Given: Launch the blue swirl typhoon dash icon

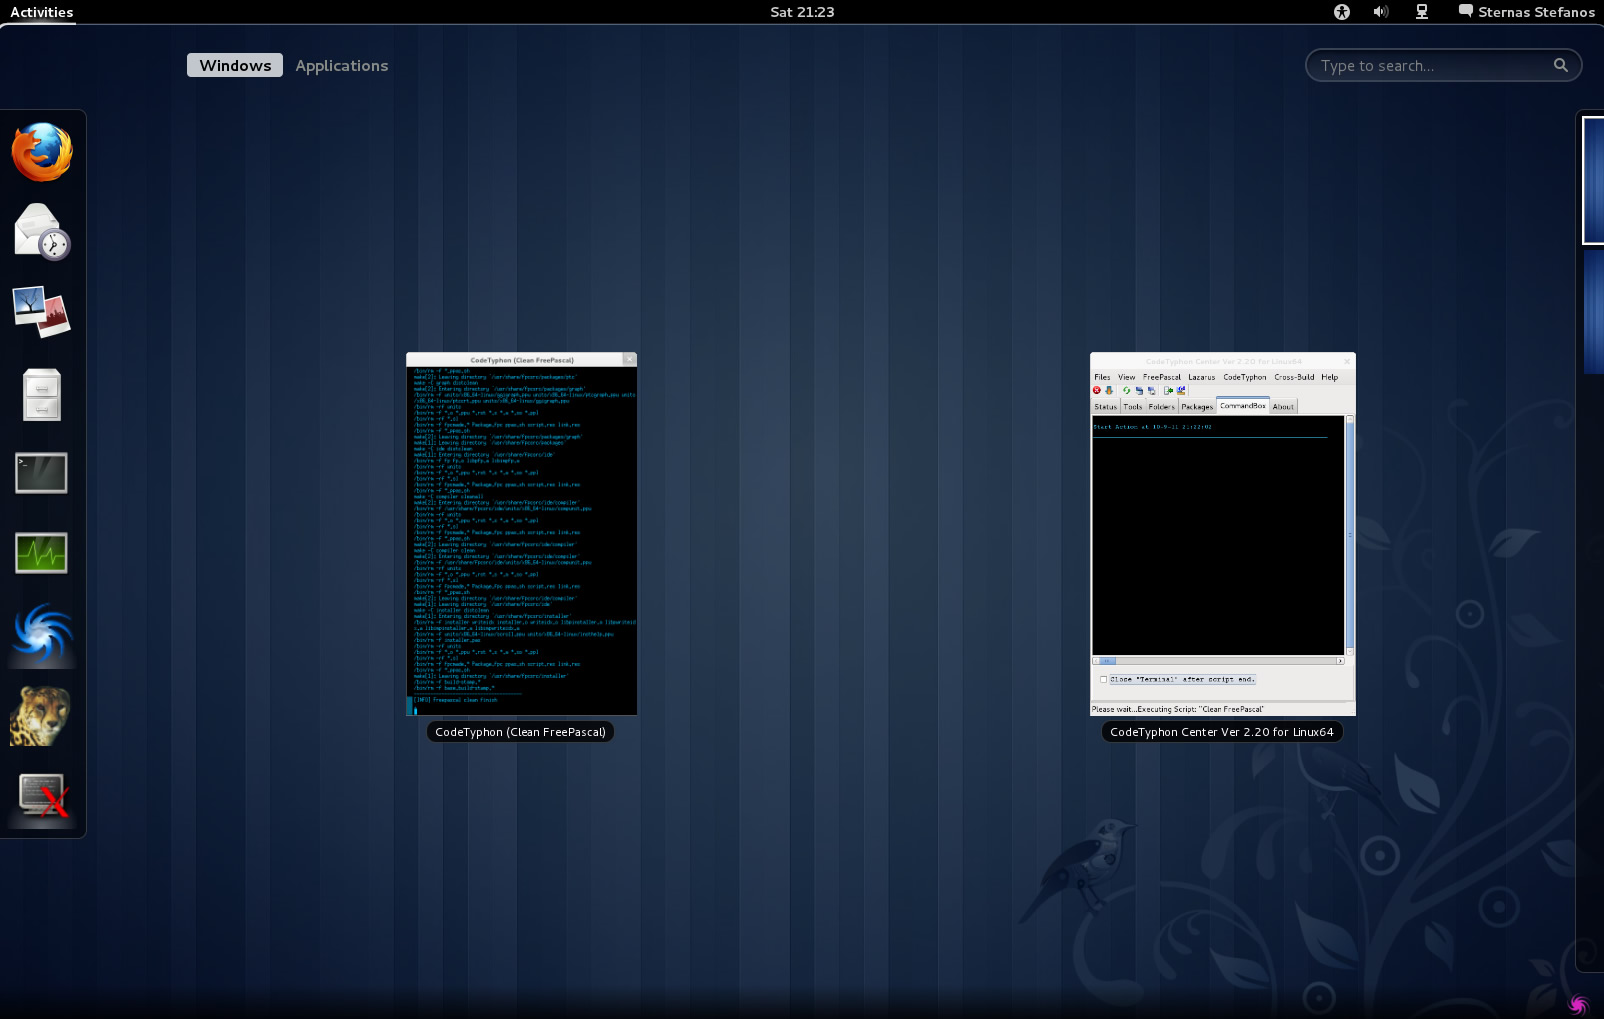Looking at the screenshot, I should click(x=42, y=635).
